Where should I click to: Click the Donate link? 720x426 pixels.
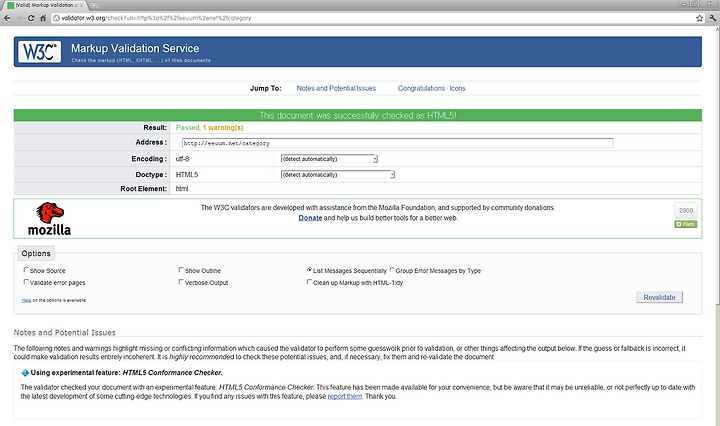coord(310,218)
